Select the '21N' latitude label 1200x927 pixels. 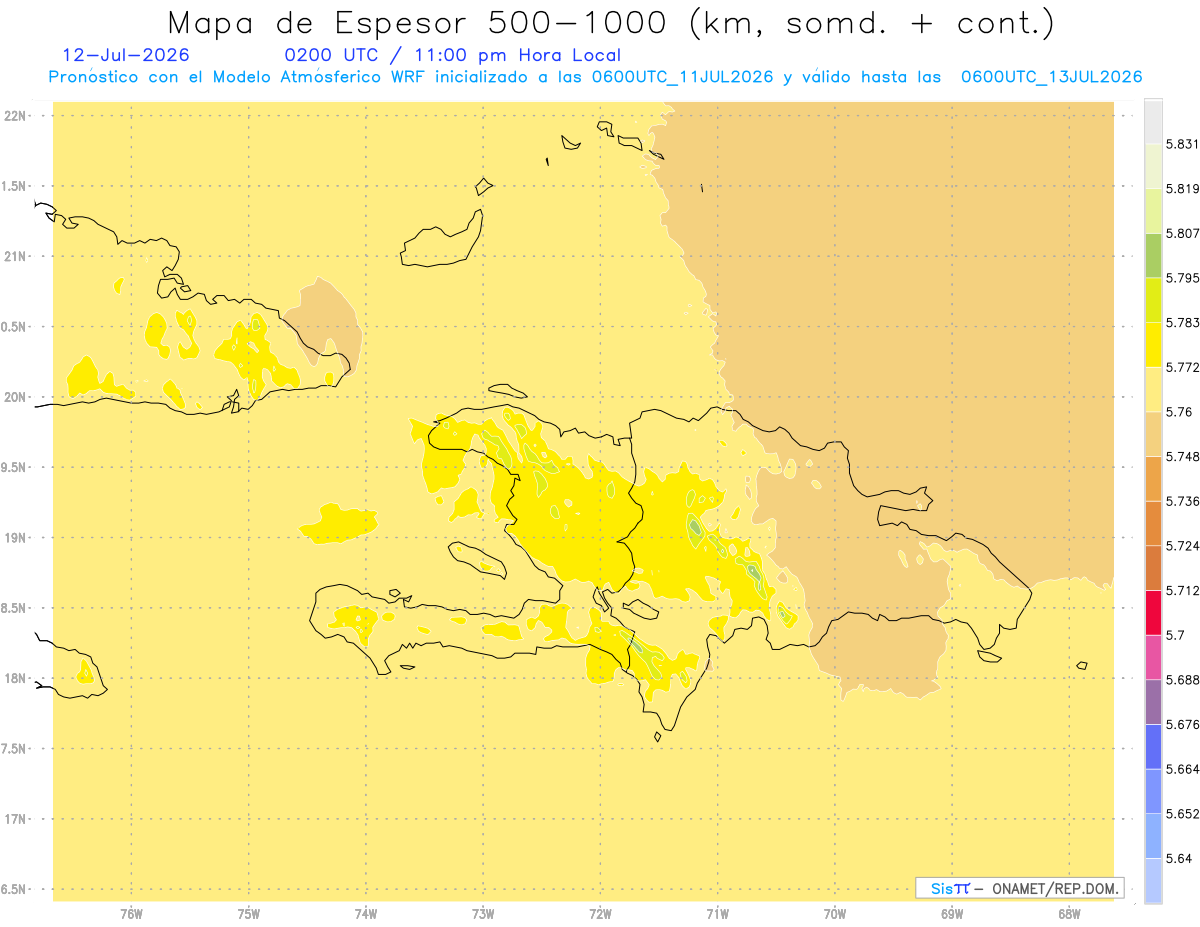click(x=15, y=257)
